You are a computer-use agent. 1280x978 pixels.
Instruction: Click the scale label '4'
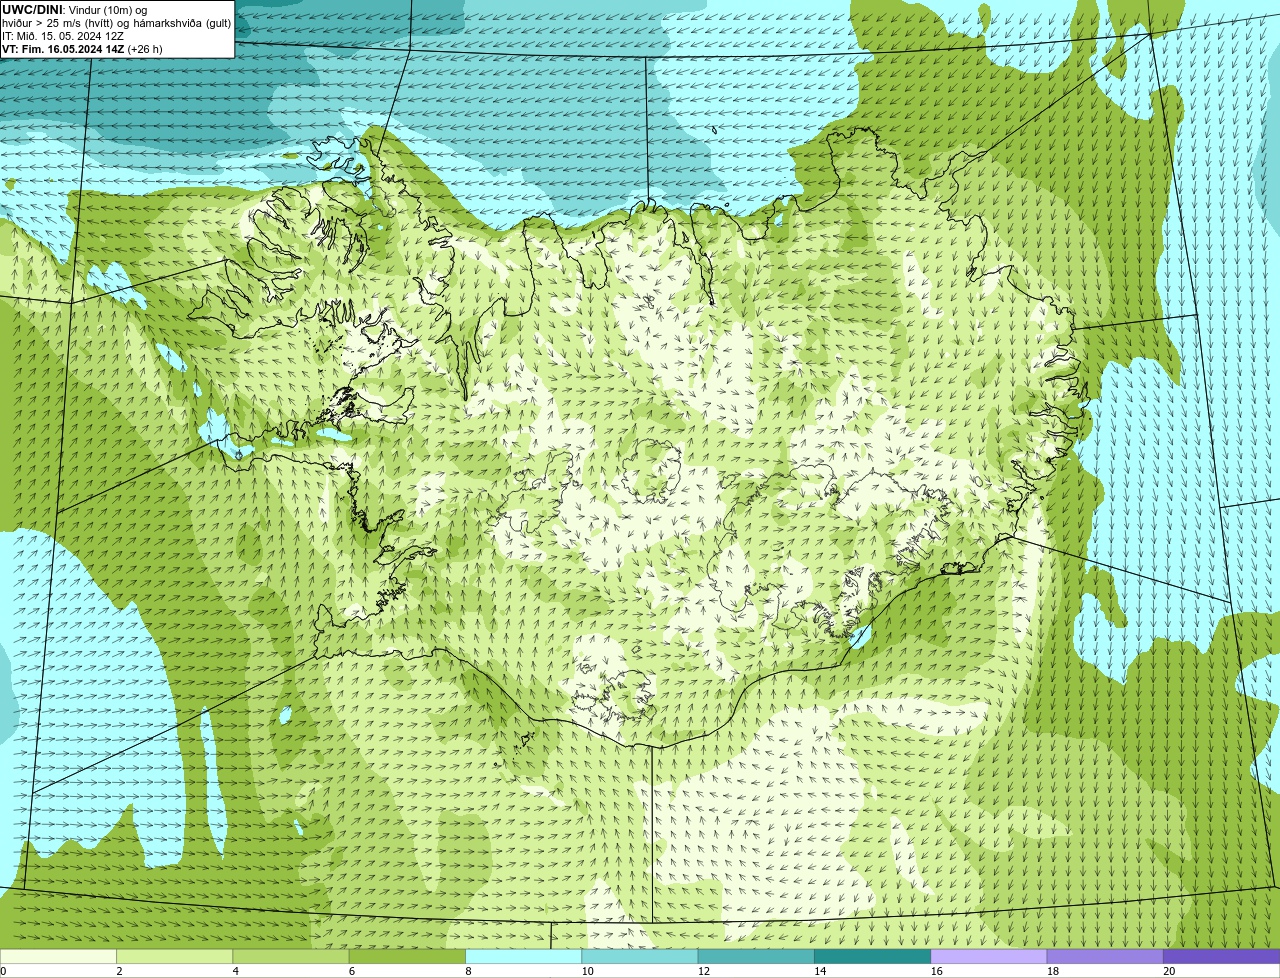(235, 971)
